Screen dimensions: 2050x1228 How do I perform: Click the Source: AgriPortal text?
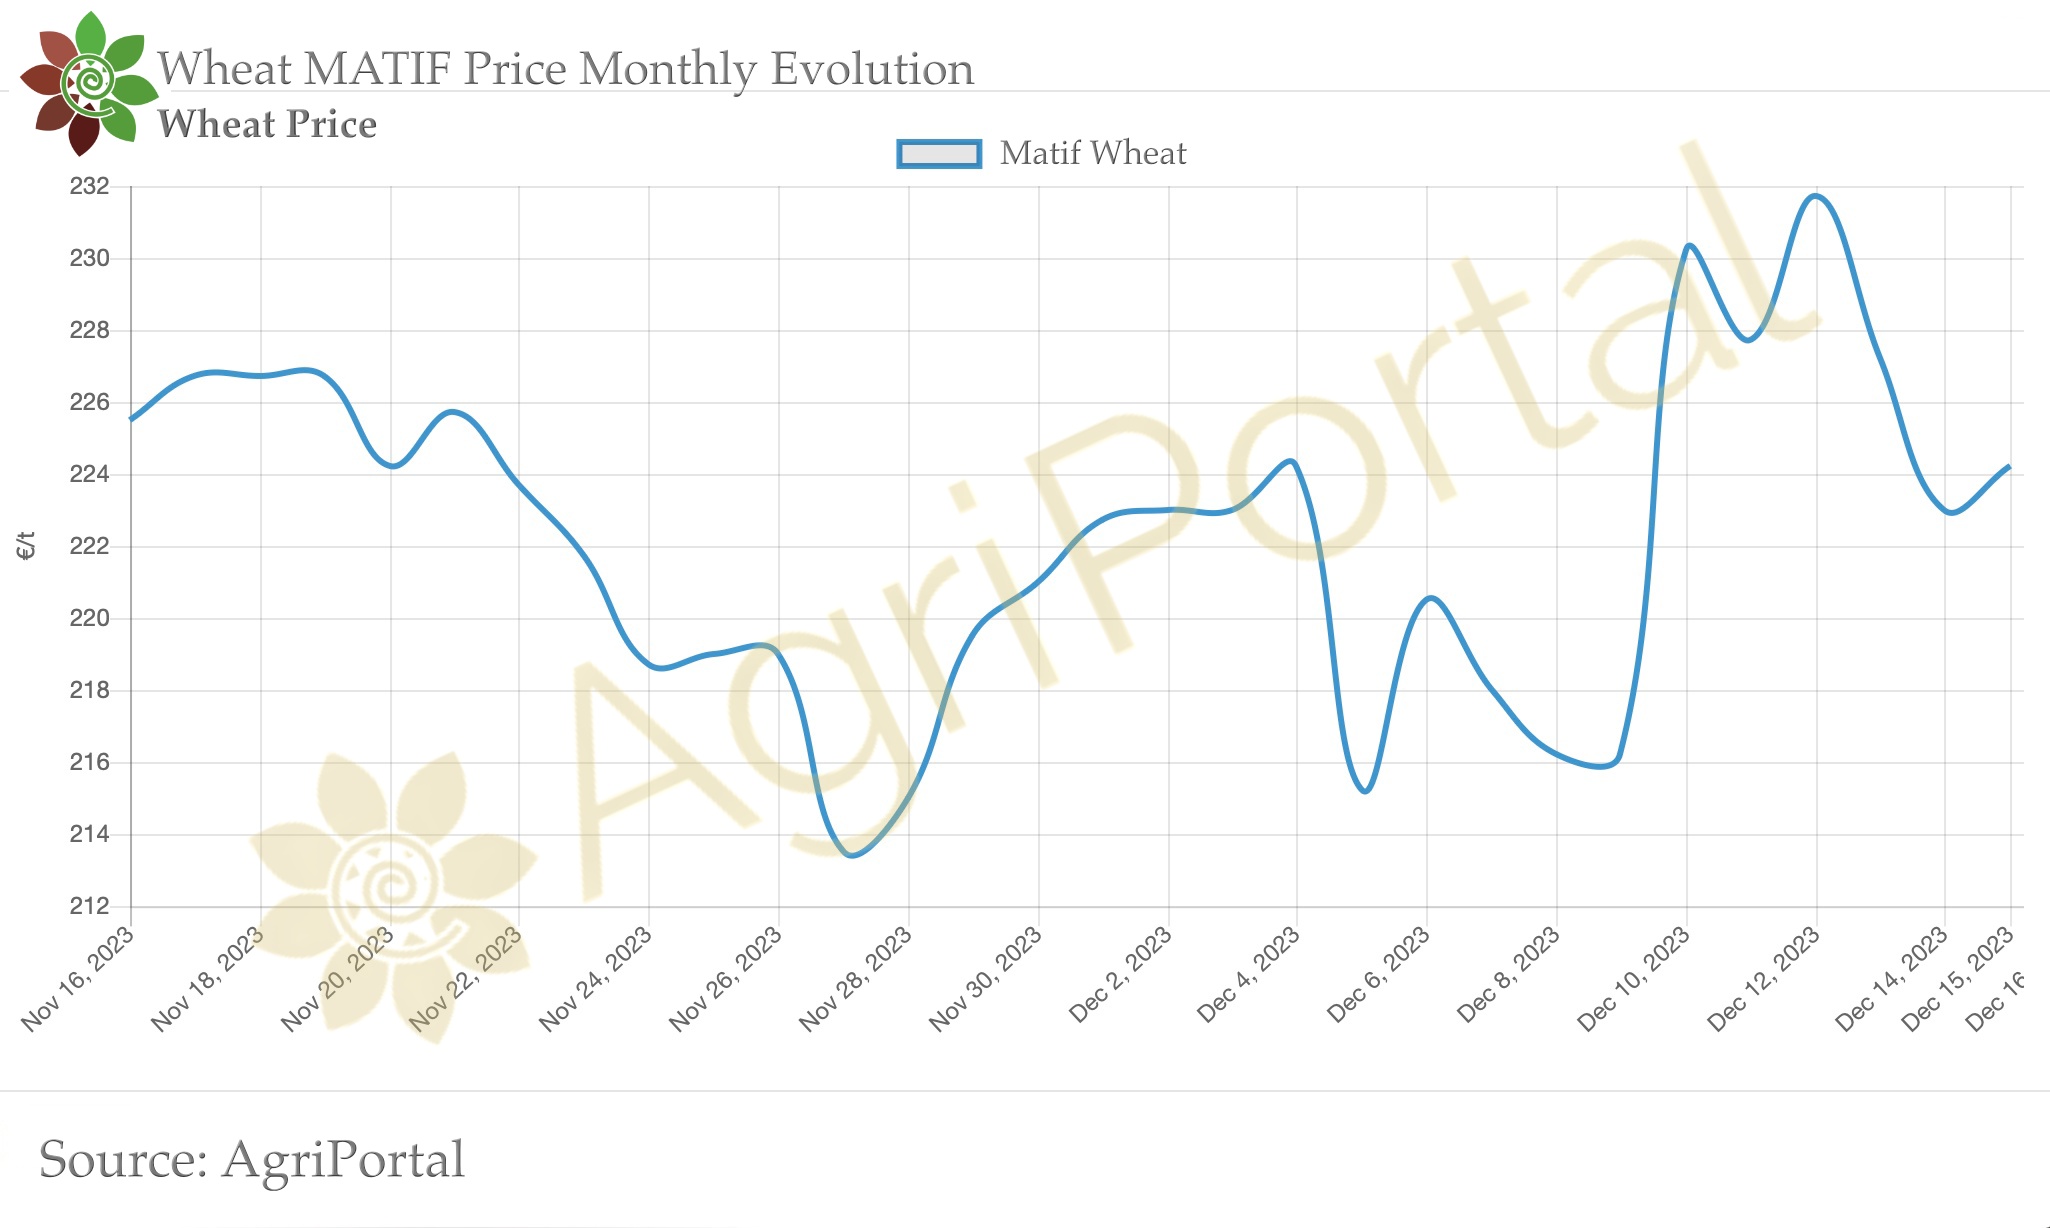point(251,1159)
